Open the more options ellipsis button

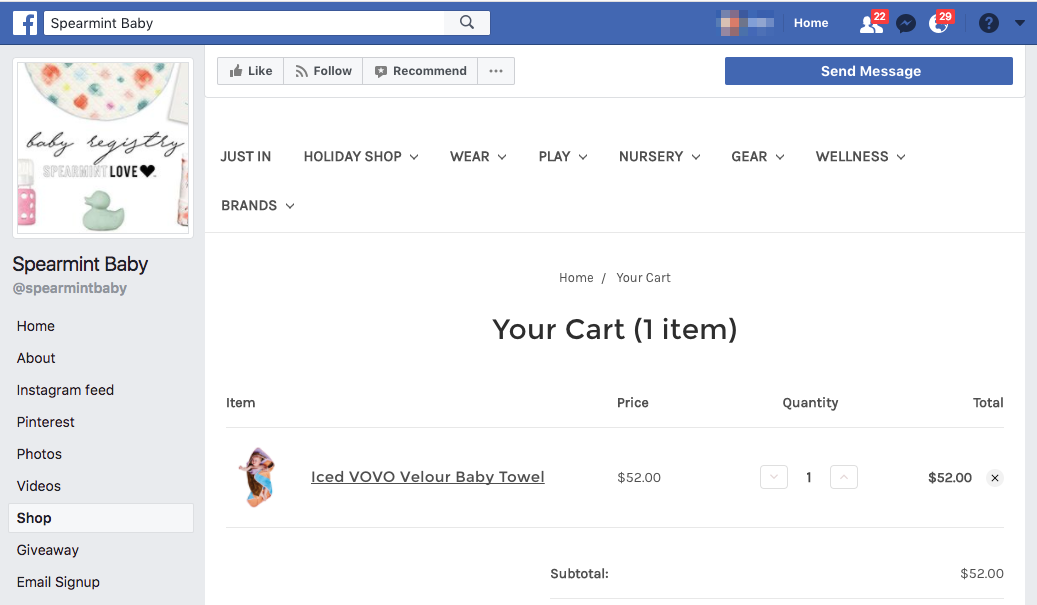point(496,71)
